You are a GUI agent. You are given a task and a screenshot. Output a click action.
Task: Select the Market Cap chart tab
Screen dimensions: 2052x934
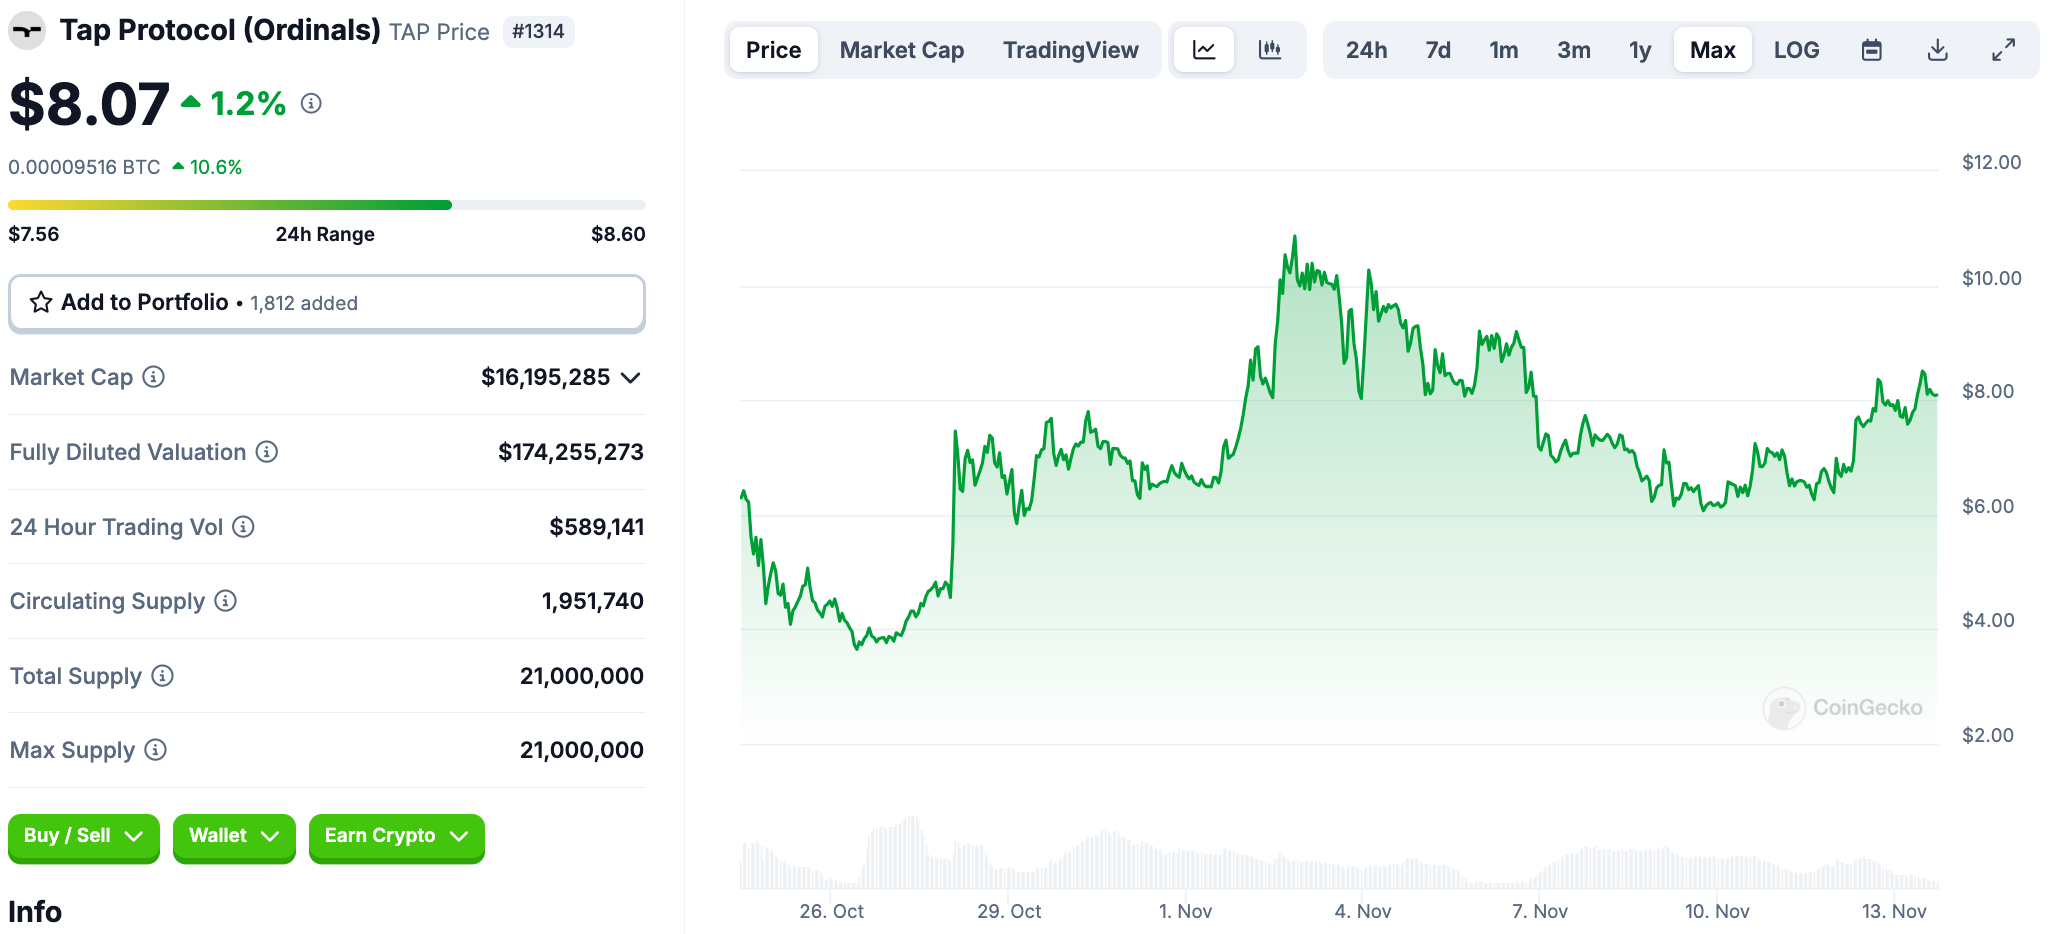(x=902, y=50)
